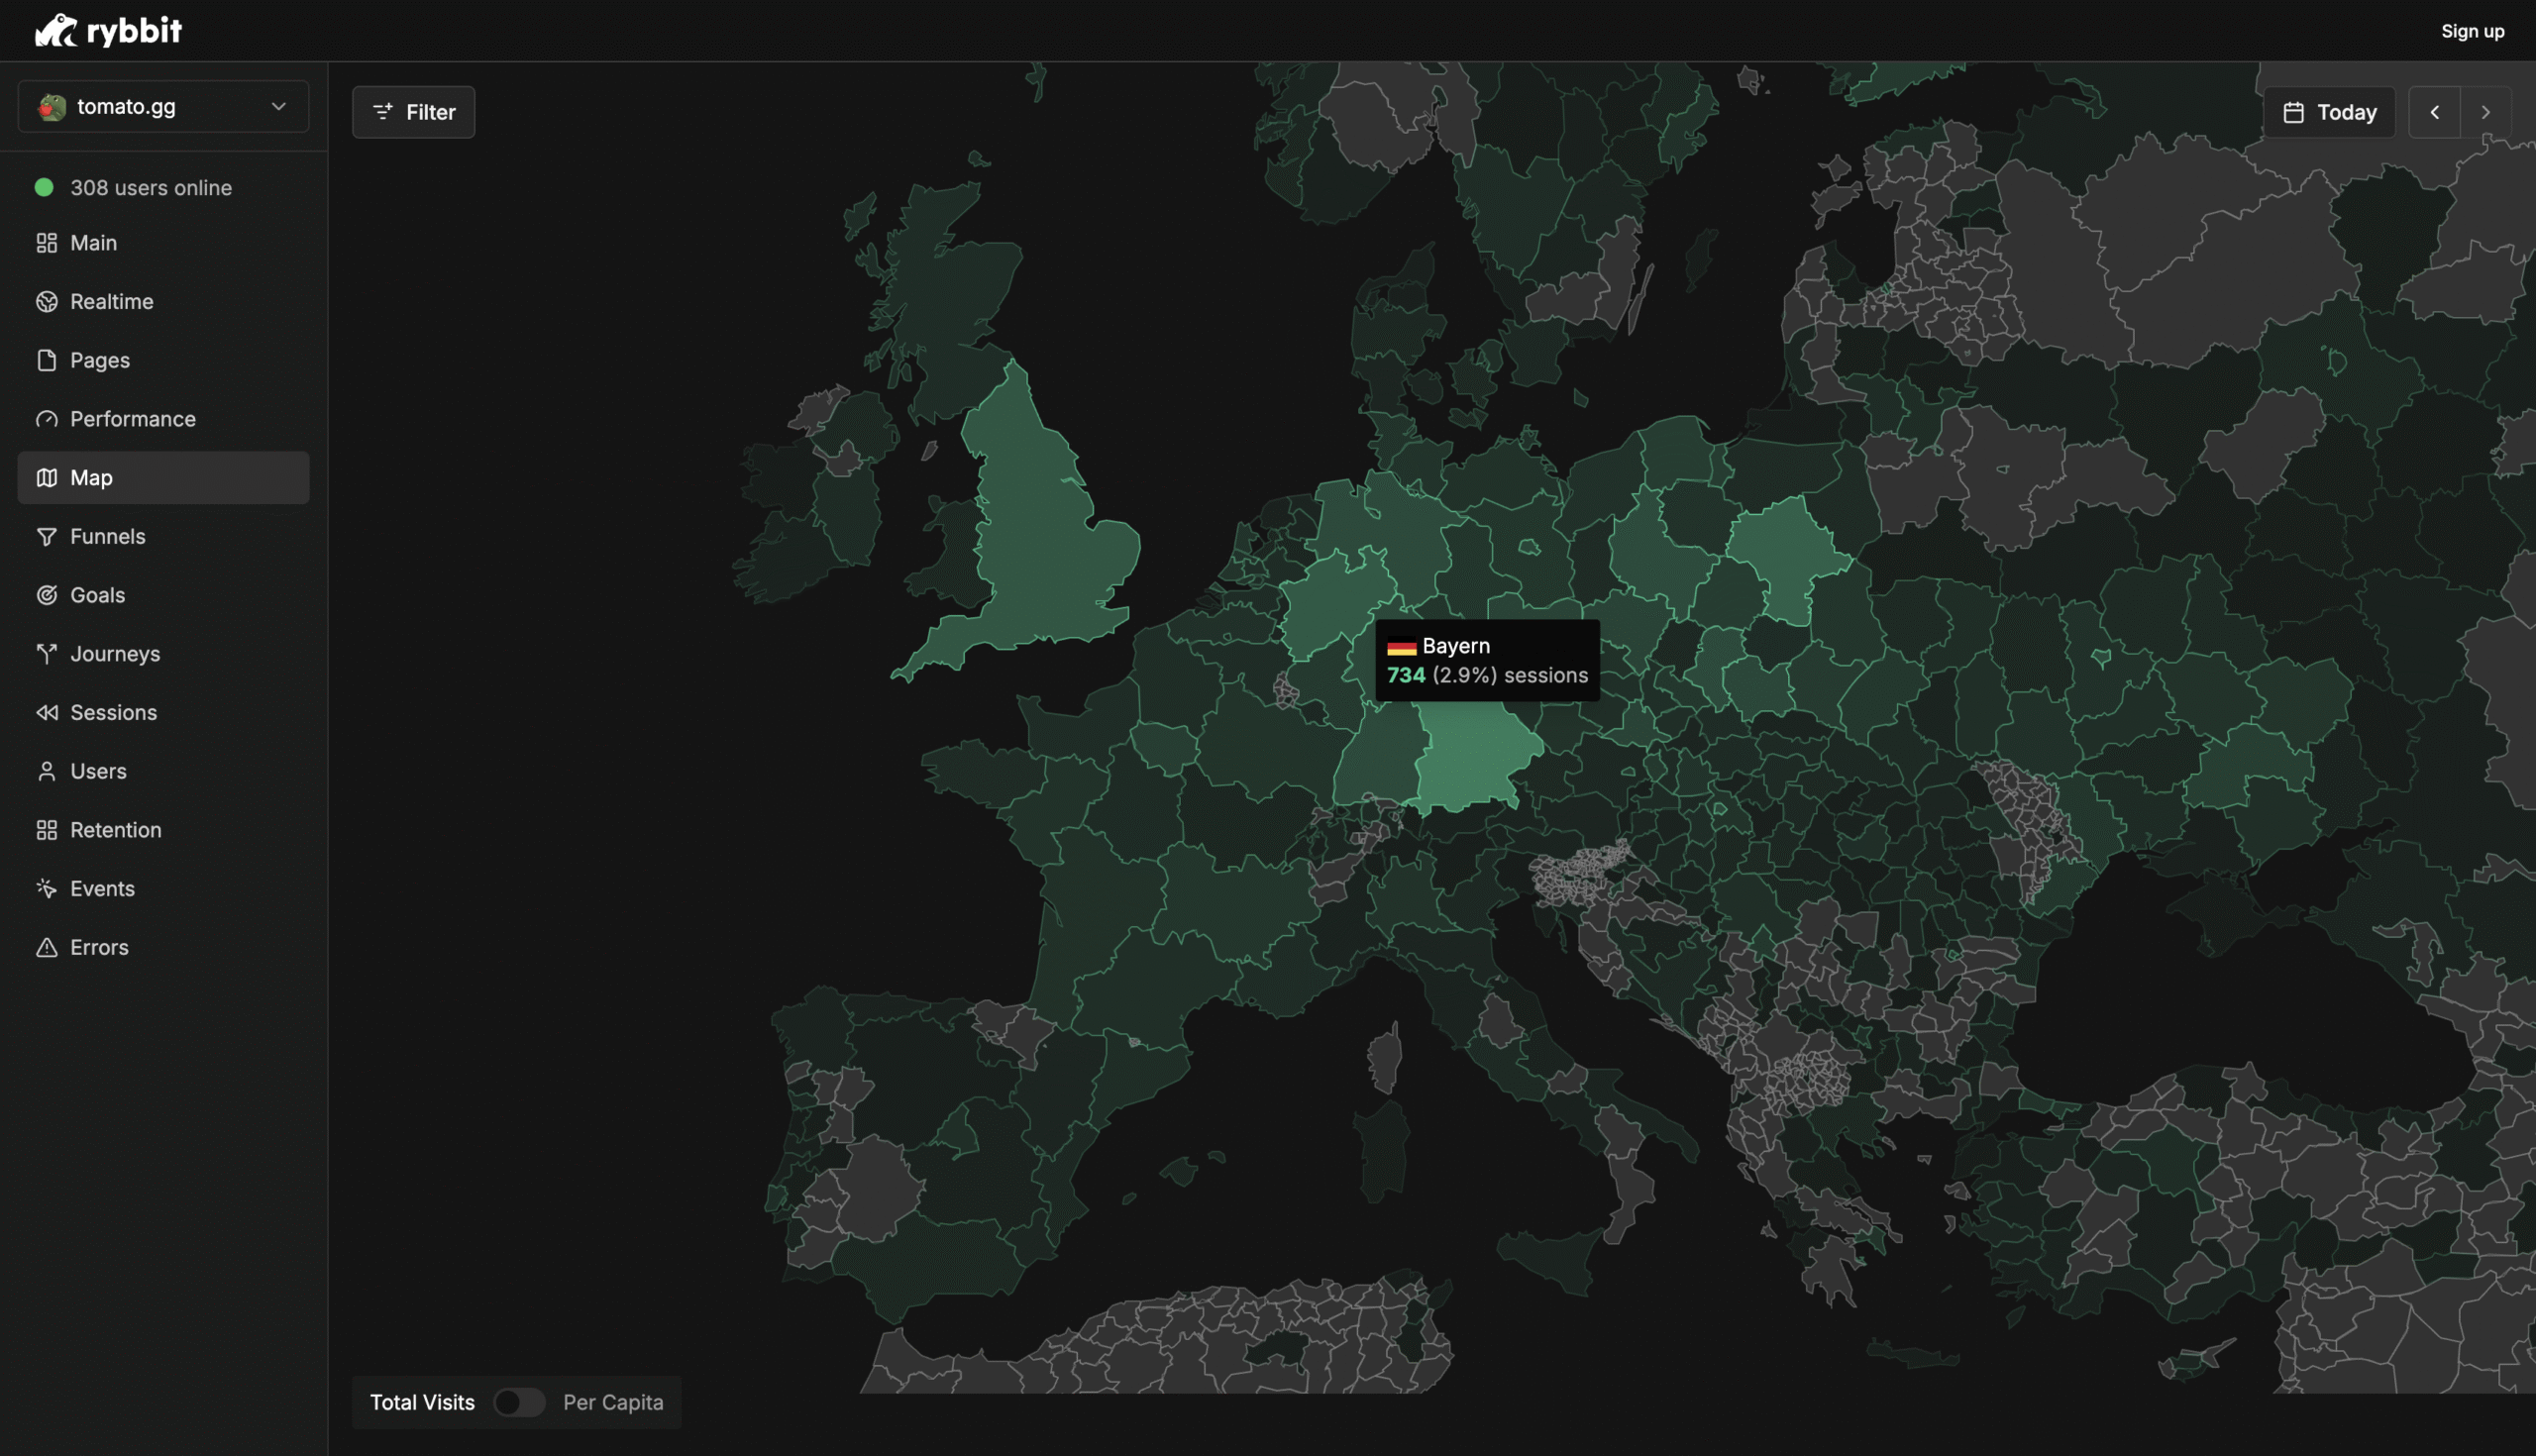This screenshot has width=2536, height=1456.
Task: Click the Events sparkle cursor icon
Action: point(46,889)
